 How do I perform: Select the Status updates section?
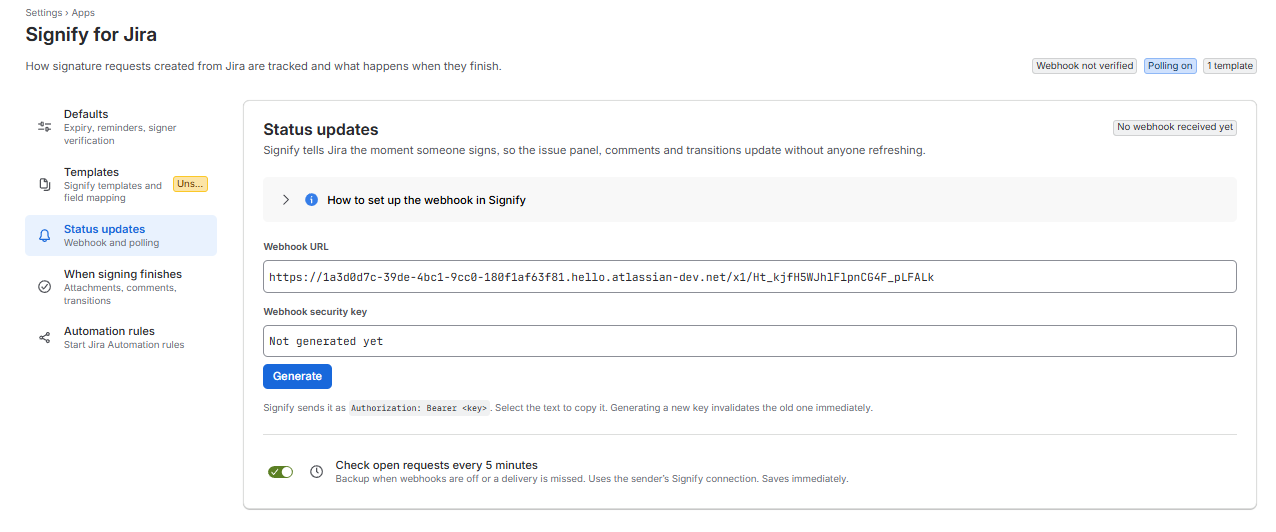121,236
